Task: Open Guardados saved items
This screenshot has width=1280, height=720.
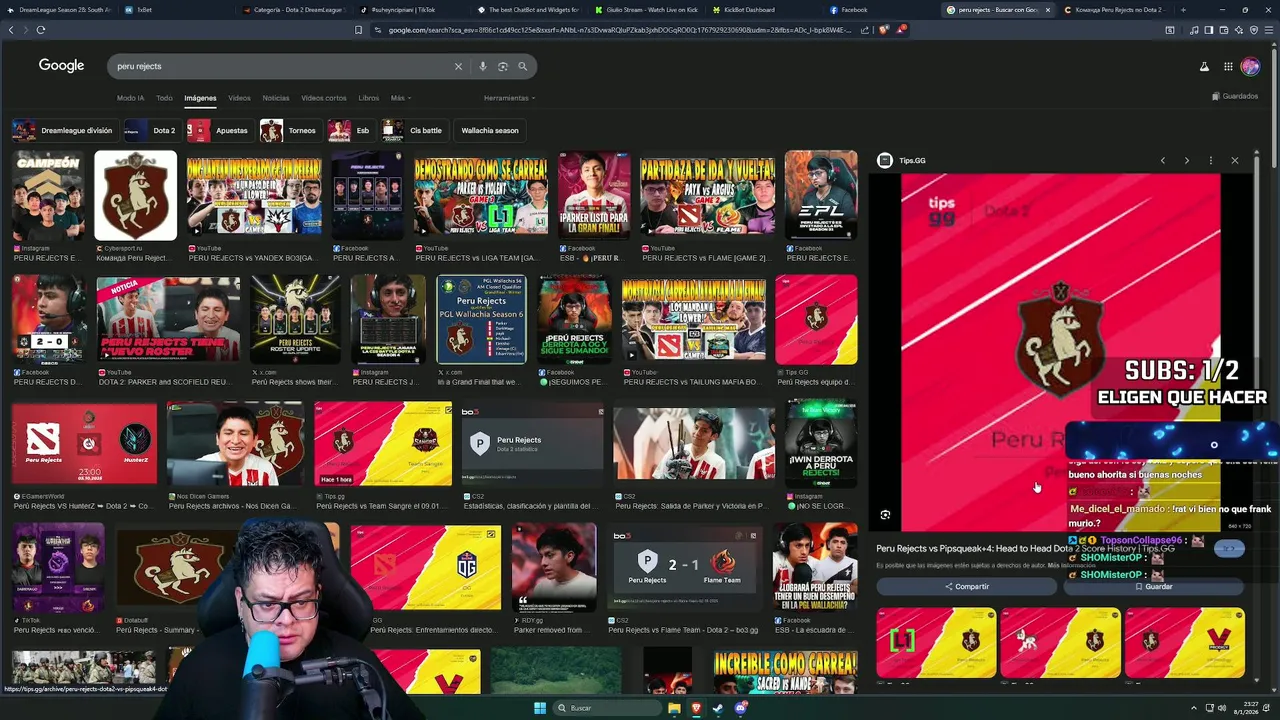Action: (x=1235, y=96)
